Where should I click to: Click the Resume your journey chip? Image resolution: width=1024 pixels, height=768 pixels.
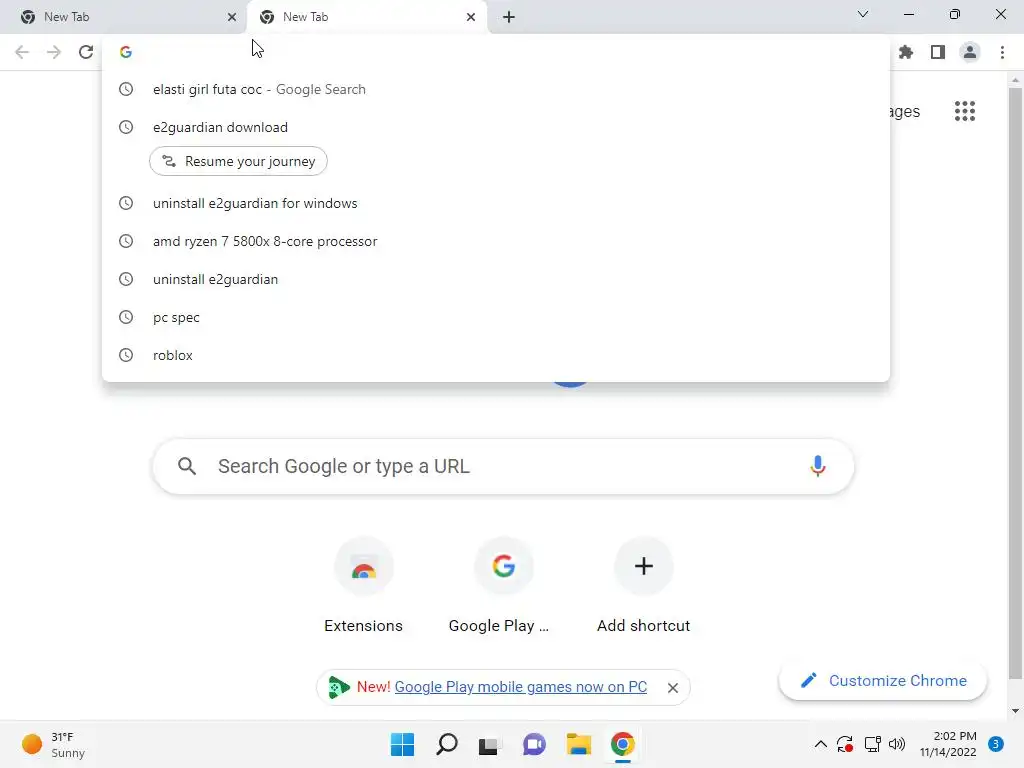pyautogui.click(x=238, y=161)
